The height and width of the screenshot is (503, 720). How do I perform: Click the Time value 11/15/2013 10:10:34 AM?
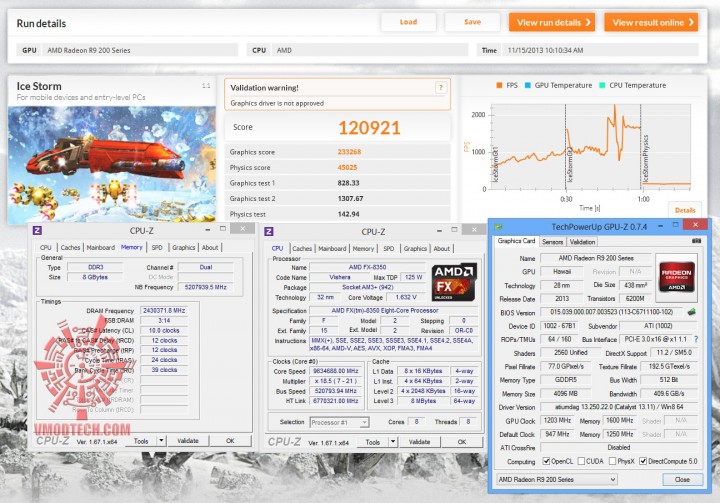546,50
